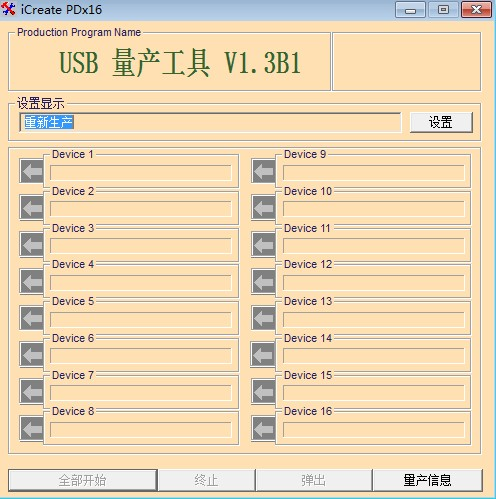Image resolution: width=496 pixels, height=499 pixels.
Task: Select the Device 13 status field
Action: 374,319
